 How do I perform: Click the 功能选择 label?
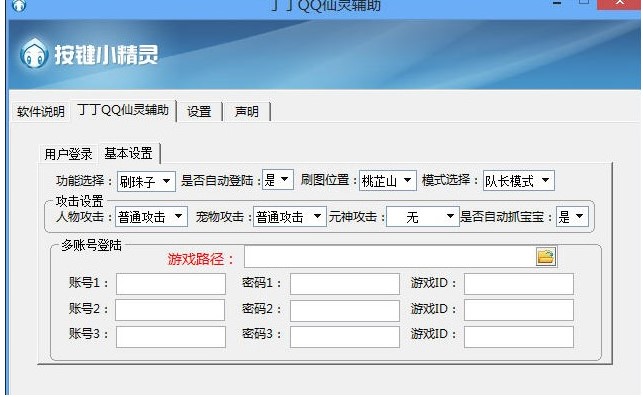tap(84, 180)
